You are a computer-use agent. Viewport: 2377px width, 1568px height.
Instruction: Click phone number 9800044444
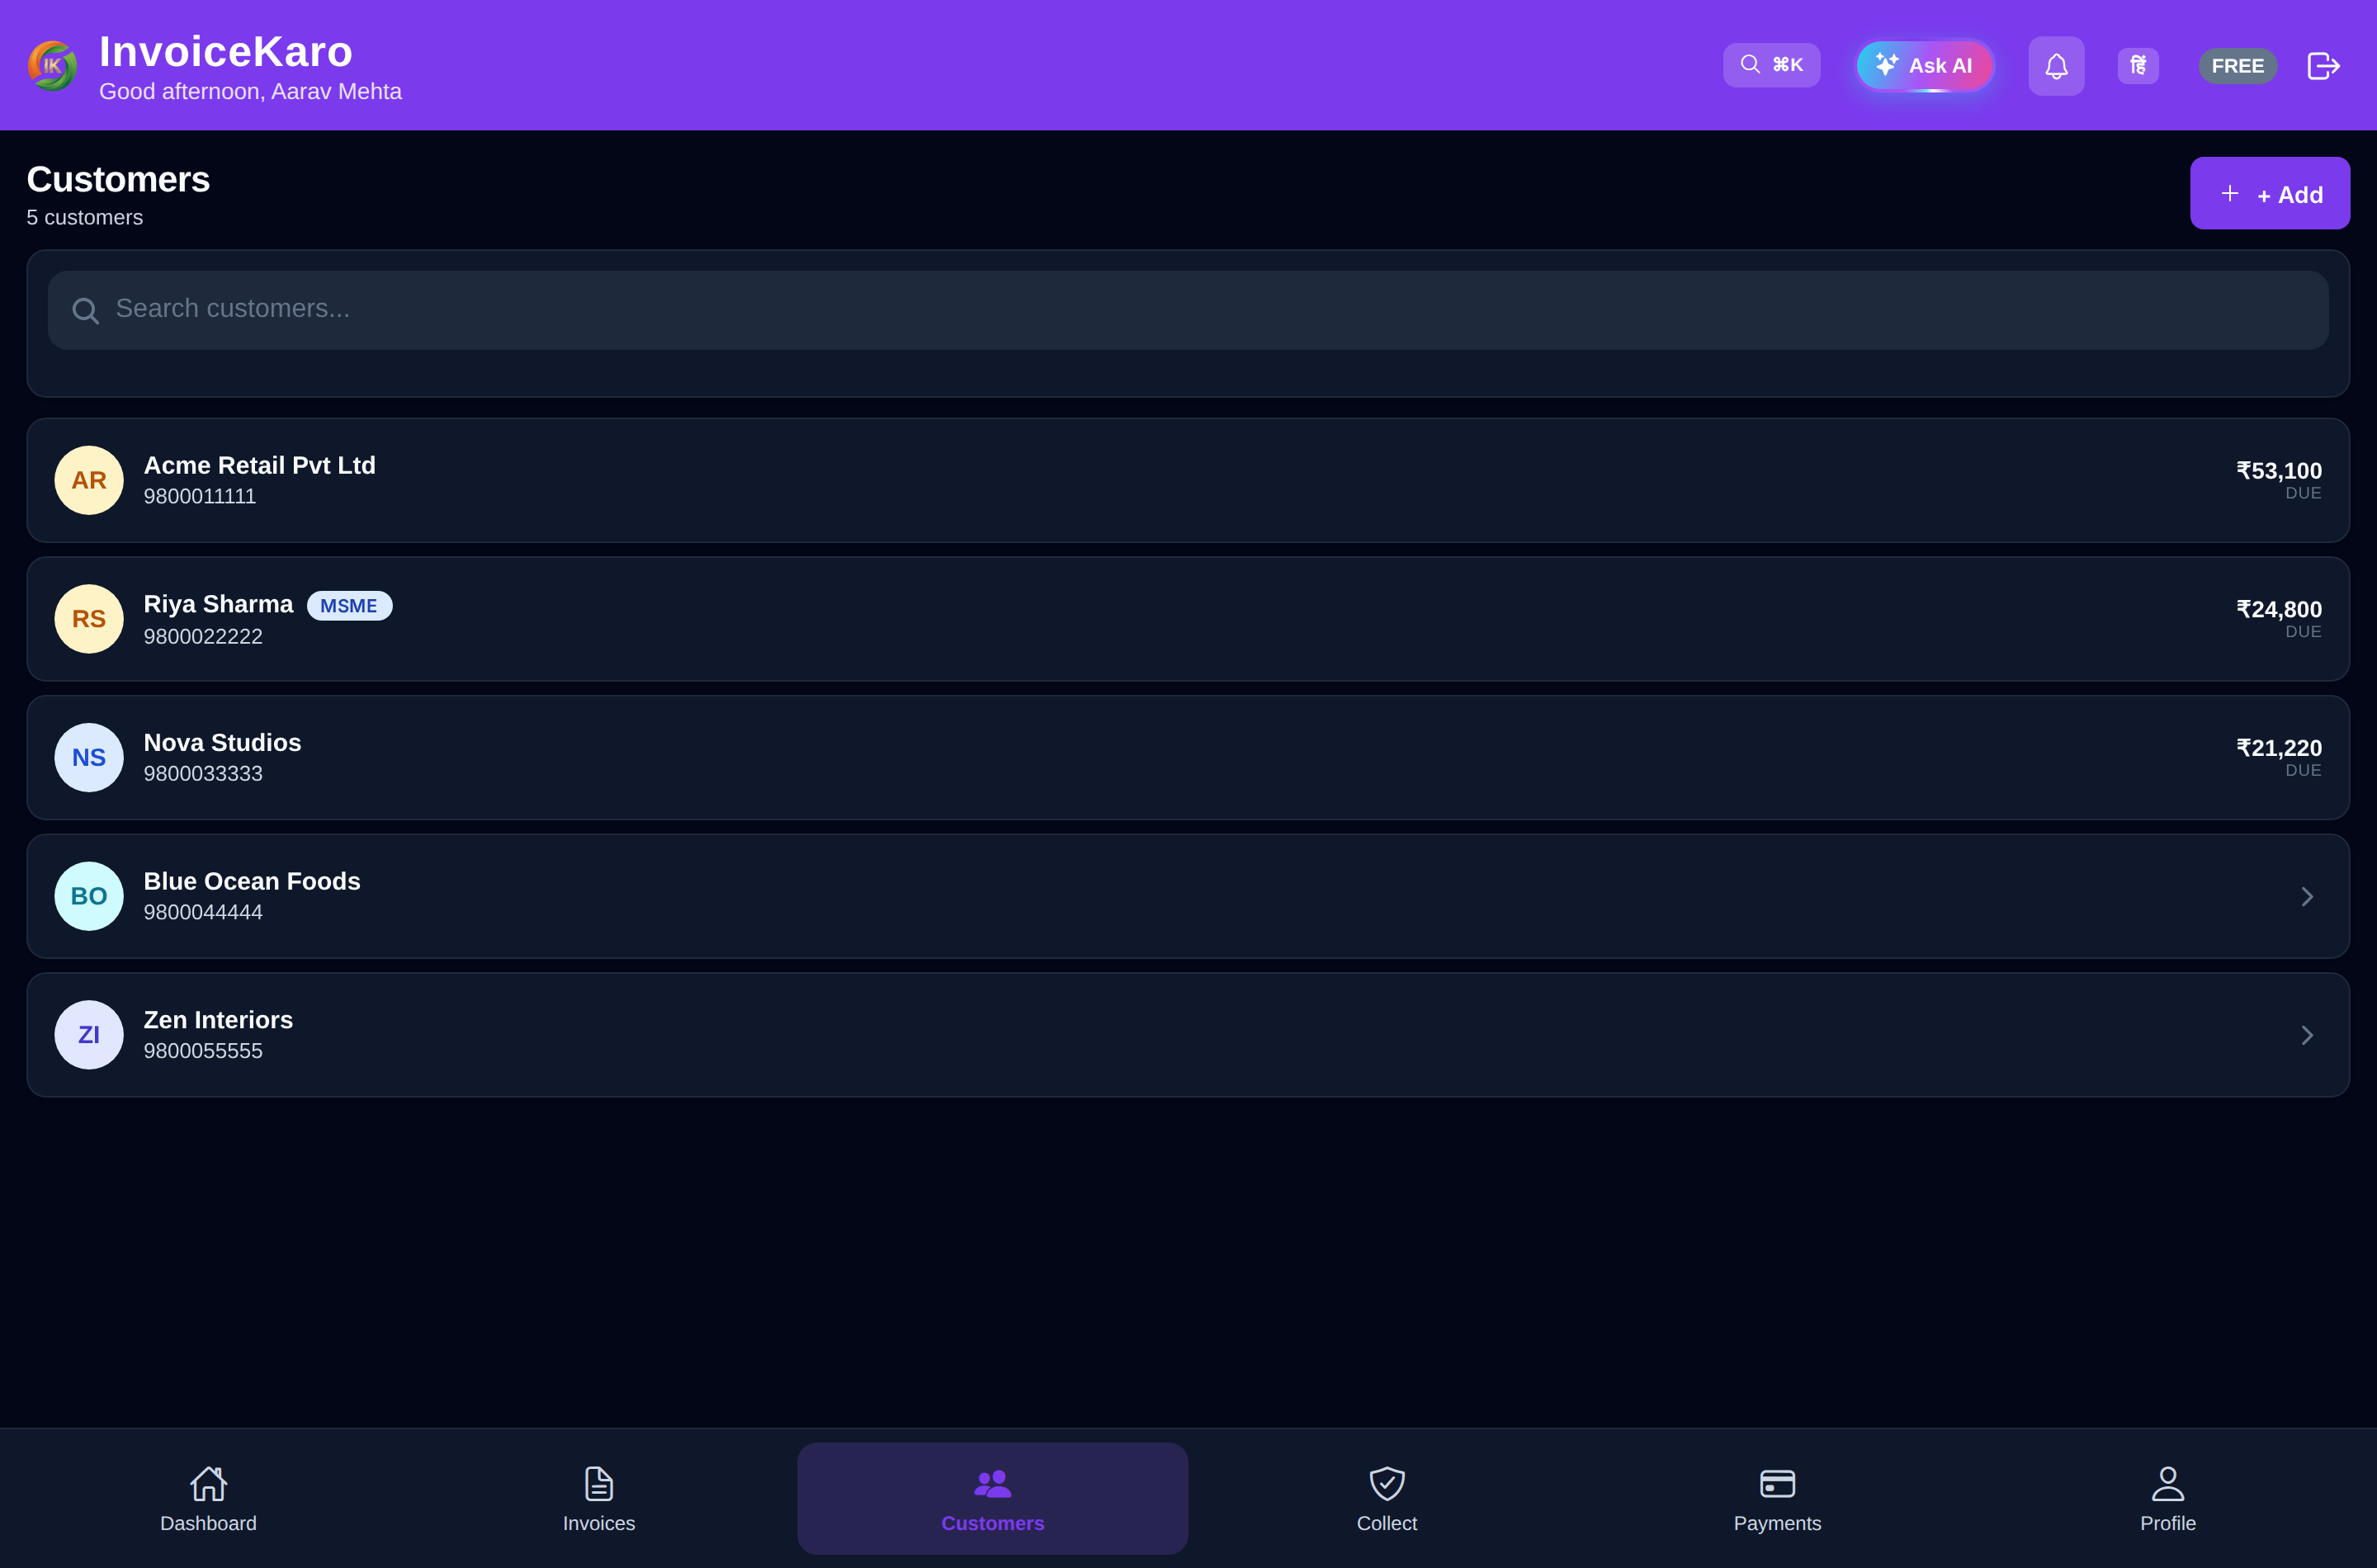[203, 912]
